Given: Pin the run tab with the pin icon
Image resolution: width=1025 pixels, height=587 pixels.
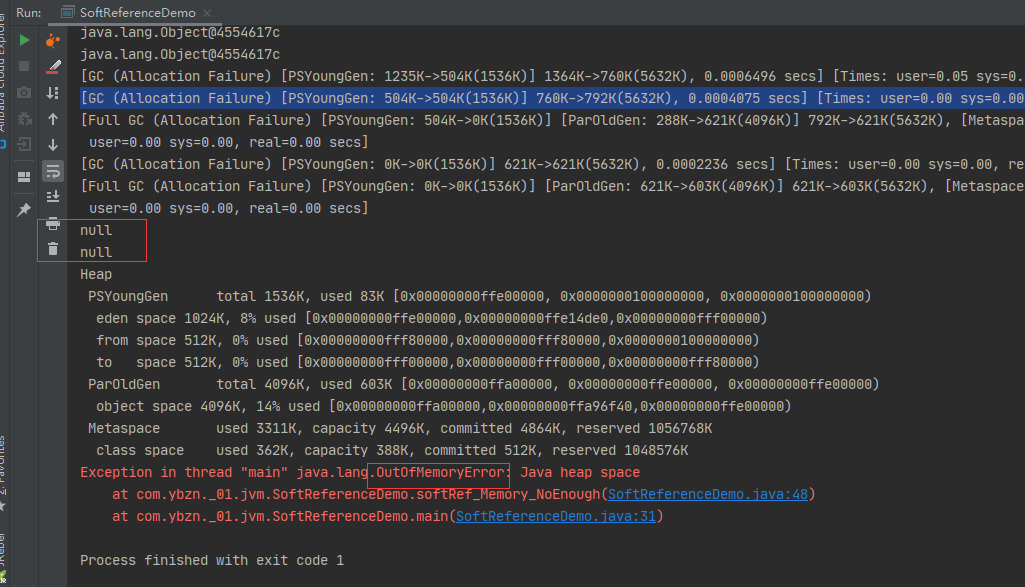Looking at the screenshot, I should click(24, 209).
